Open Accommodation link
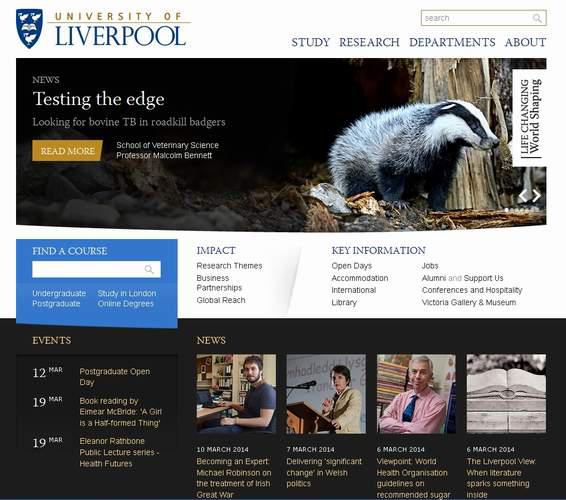Screen dimensions: 566x500 pos(360,278)
